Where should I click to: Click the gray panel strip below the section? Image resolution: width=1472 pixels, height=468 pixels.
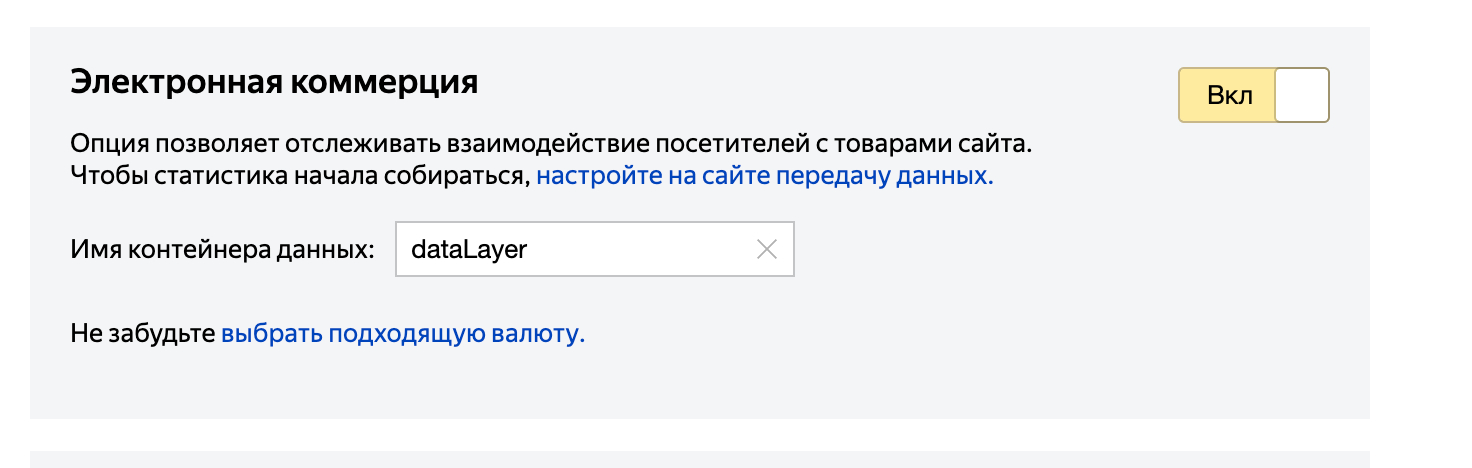700,460
